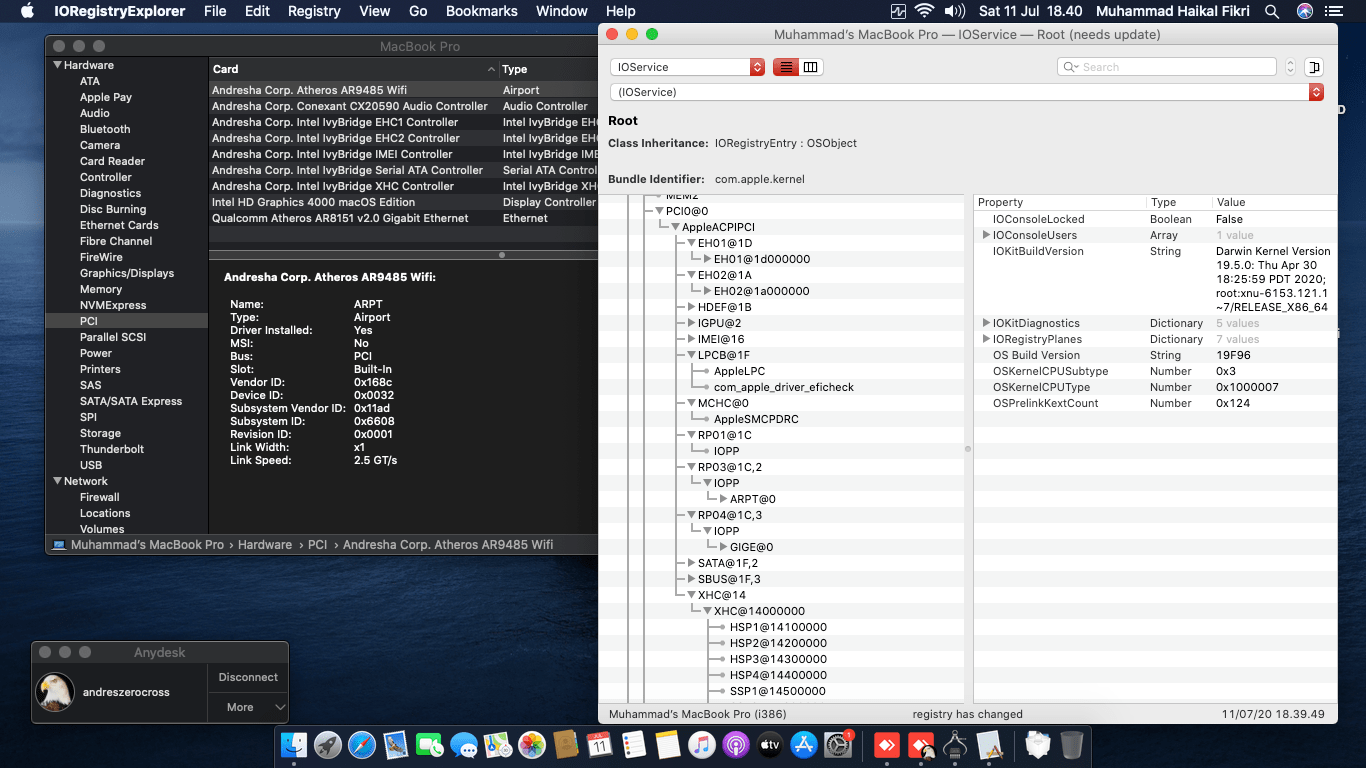
Task: Click Hardware in the System Information path bar
Action: [x=265, y=545]
